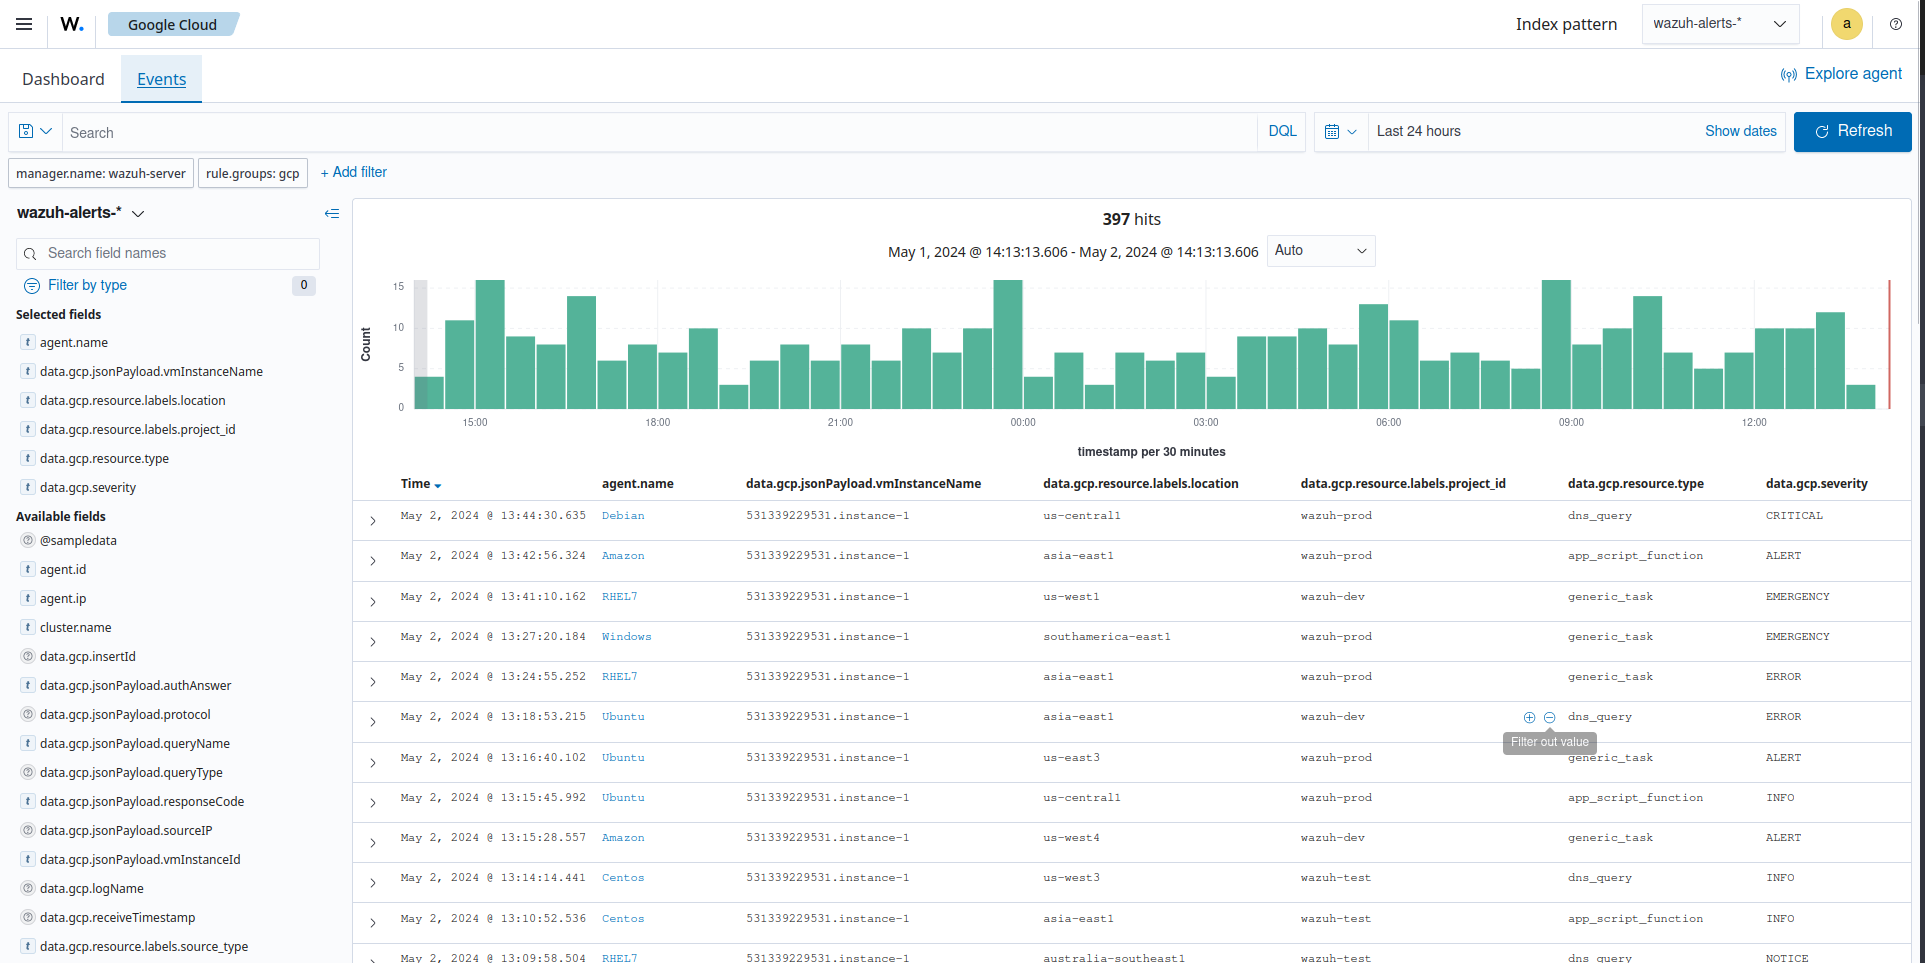Expand the first document row details
This screenshot has height=963, width=1925.
coord(372,520)
